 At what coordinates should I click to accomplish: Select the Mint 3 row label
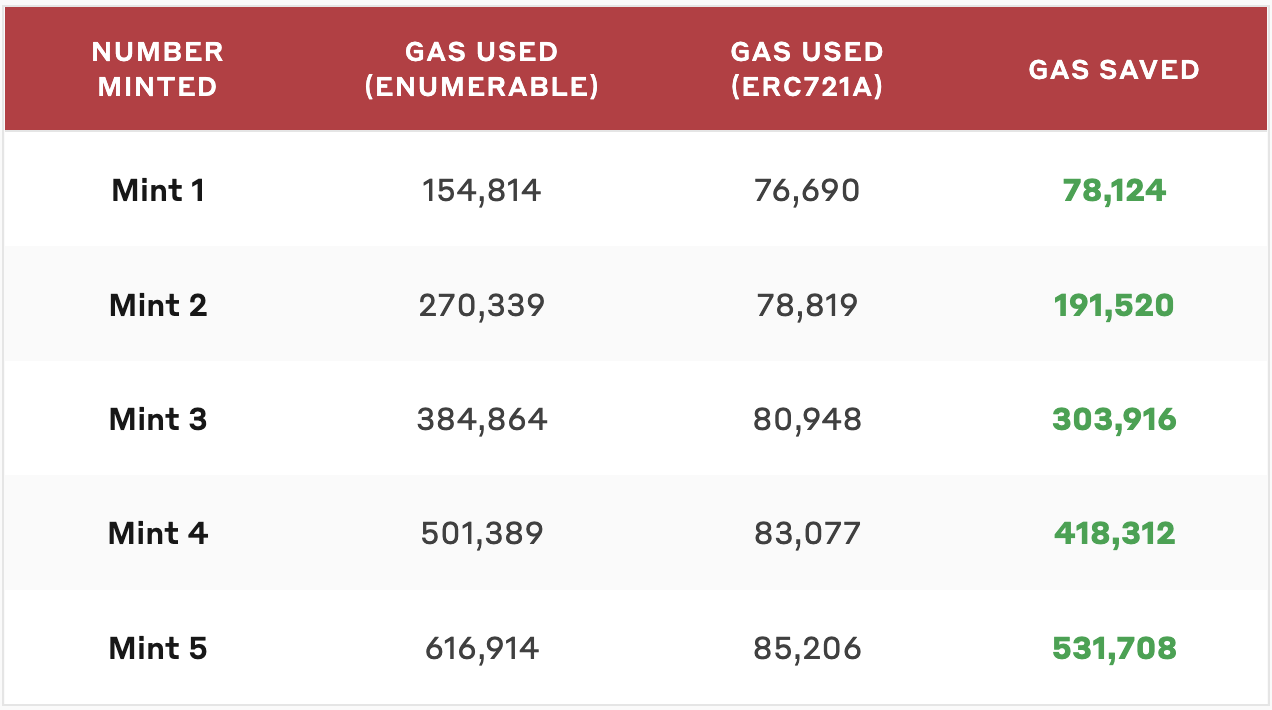pyautogui.click(x=158, y=419)
